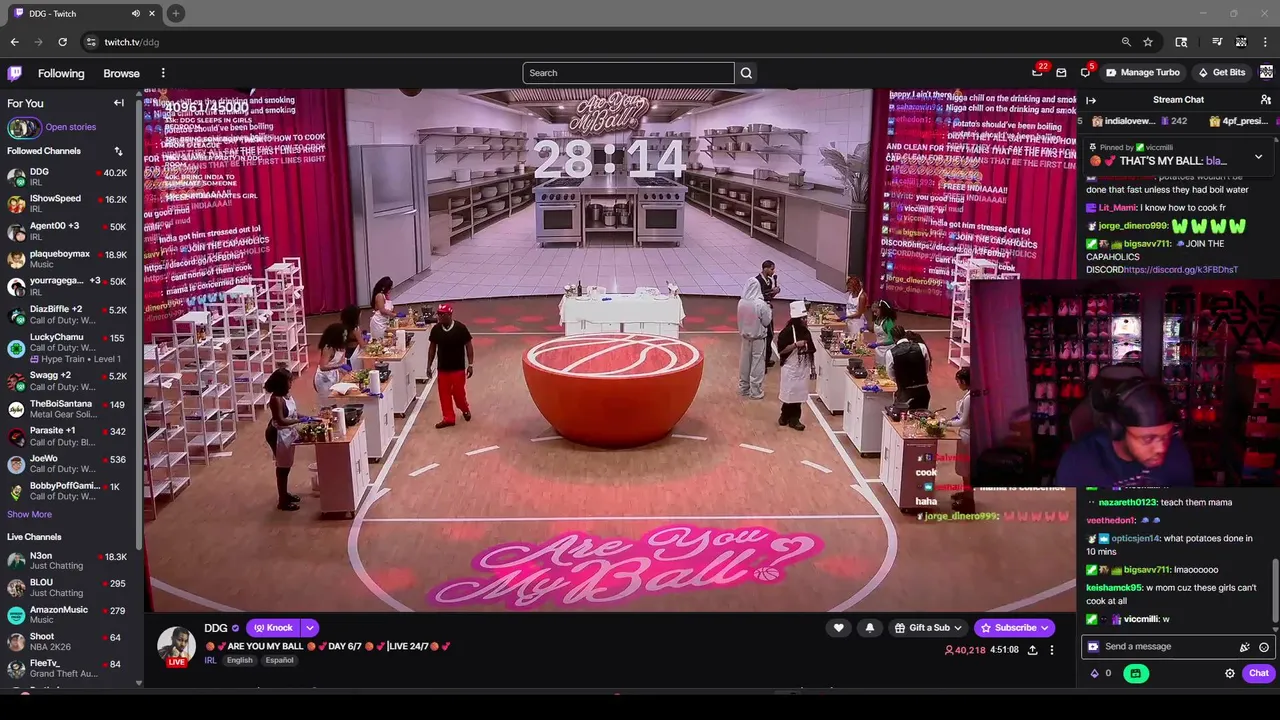Click Chrome bookmark star icon
1280x720 pixels.
tap(1148, 42)
